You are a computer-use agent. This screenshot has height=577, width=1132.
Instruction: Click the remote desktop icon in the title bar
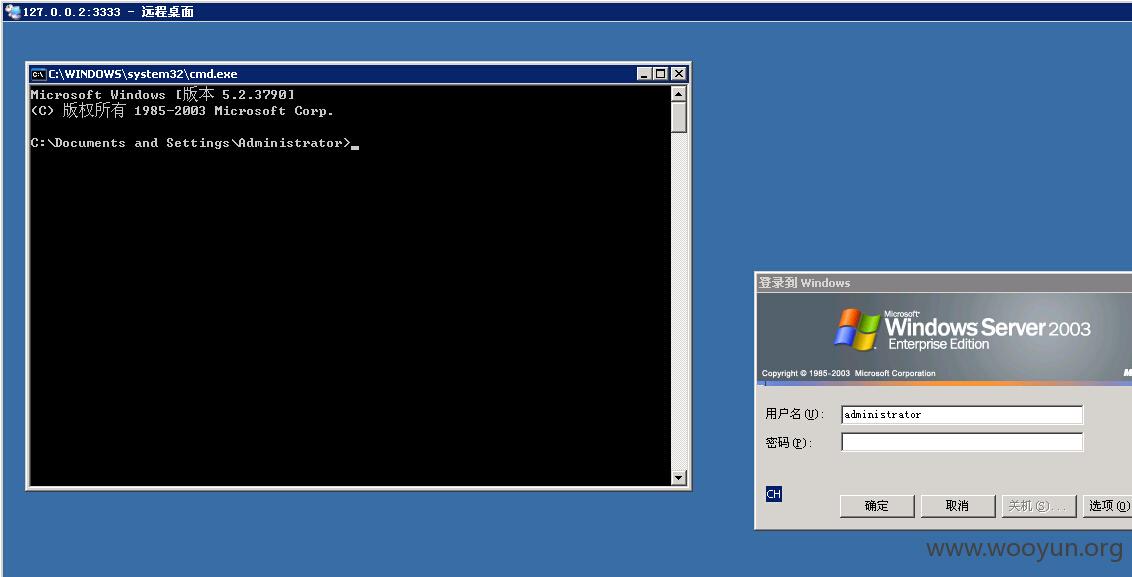coord(12,12)
